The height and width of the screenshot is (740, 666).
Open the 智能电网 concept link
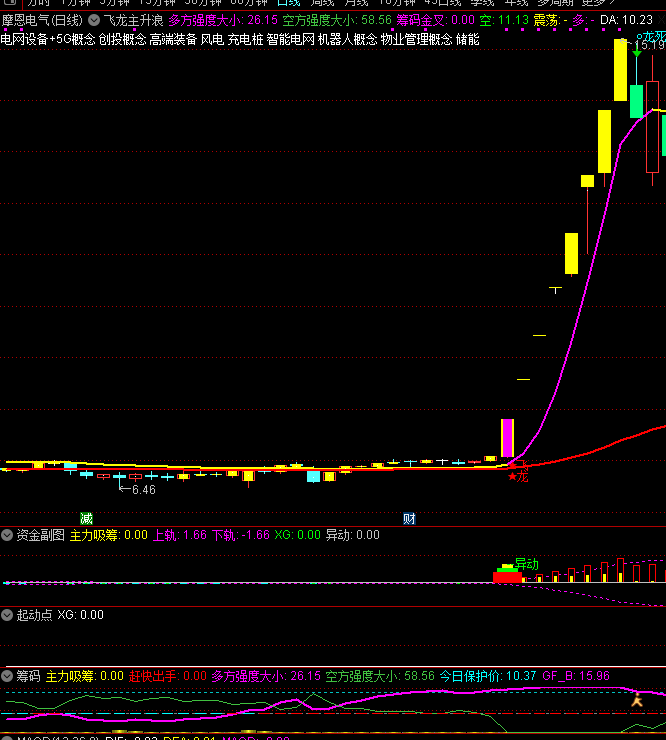pyautogui.click(x=290, y=39)
